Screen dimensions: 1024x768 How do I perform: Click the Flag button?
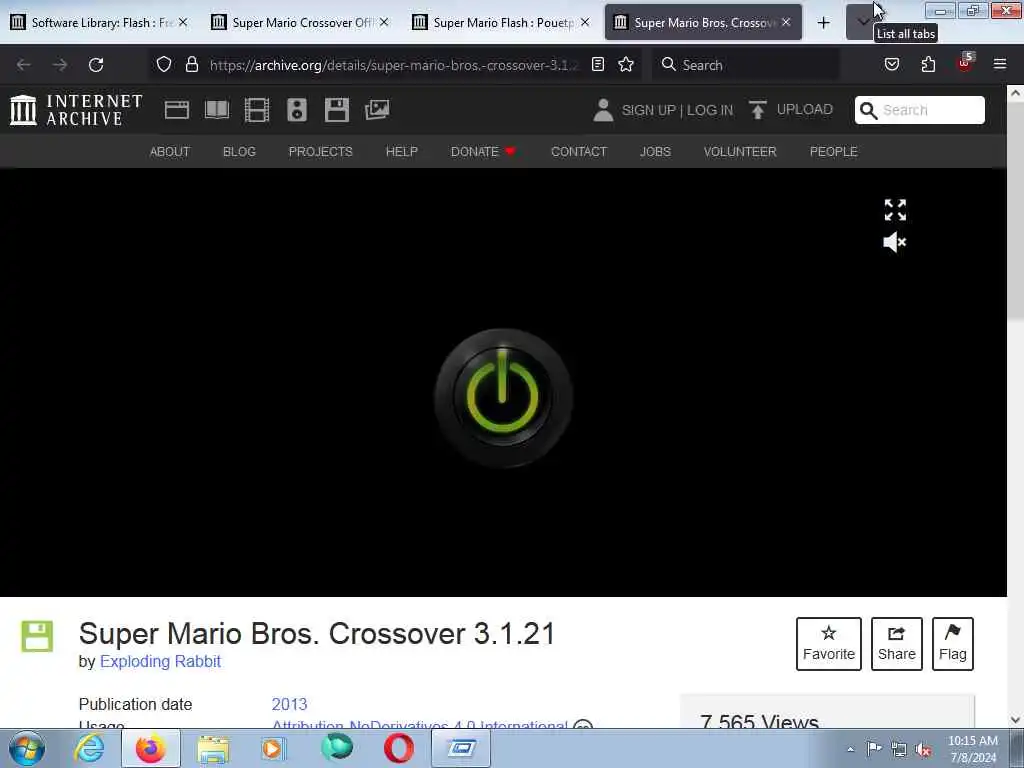(953, 644)
